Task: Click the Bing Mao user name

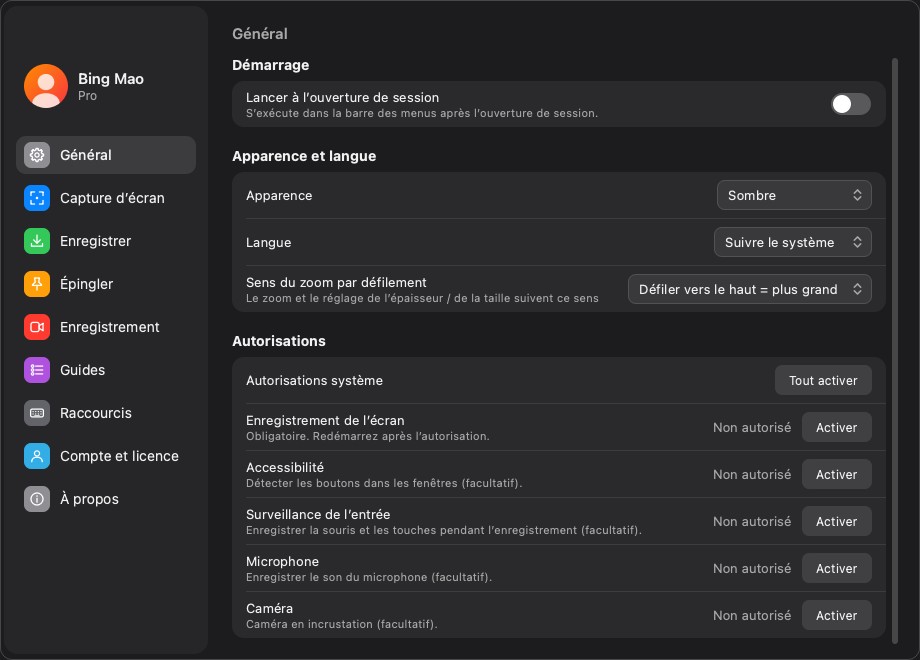Action: coord(111,79)
